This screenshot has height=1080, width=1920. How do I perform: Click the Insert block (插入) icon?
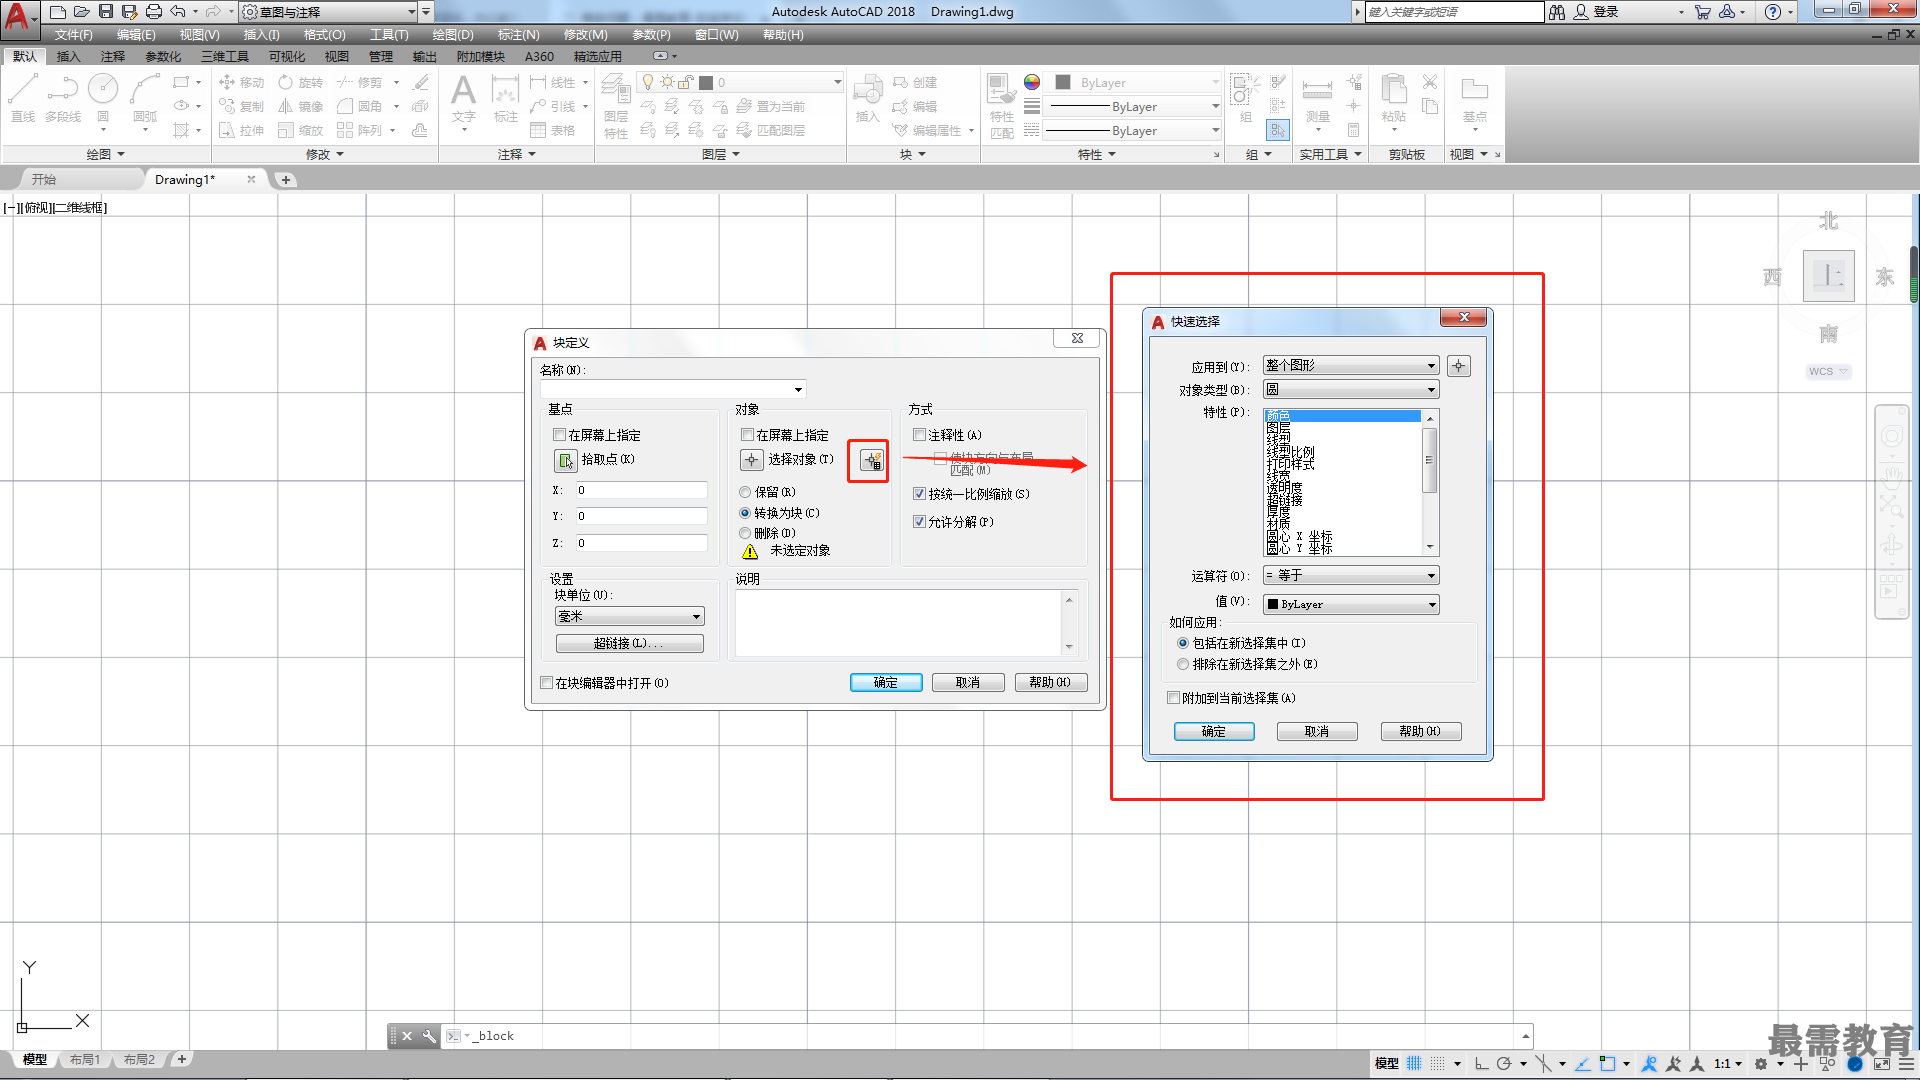click(x=867, y=98)
